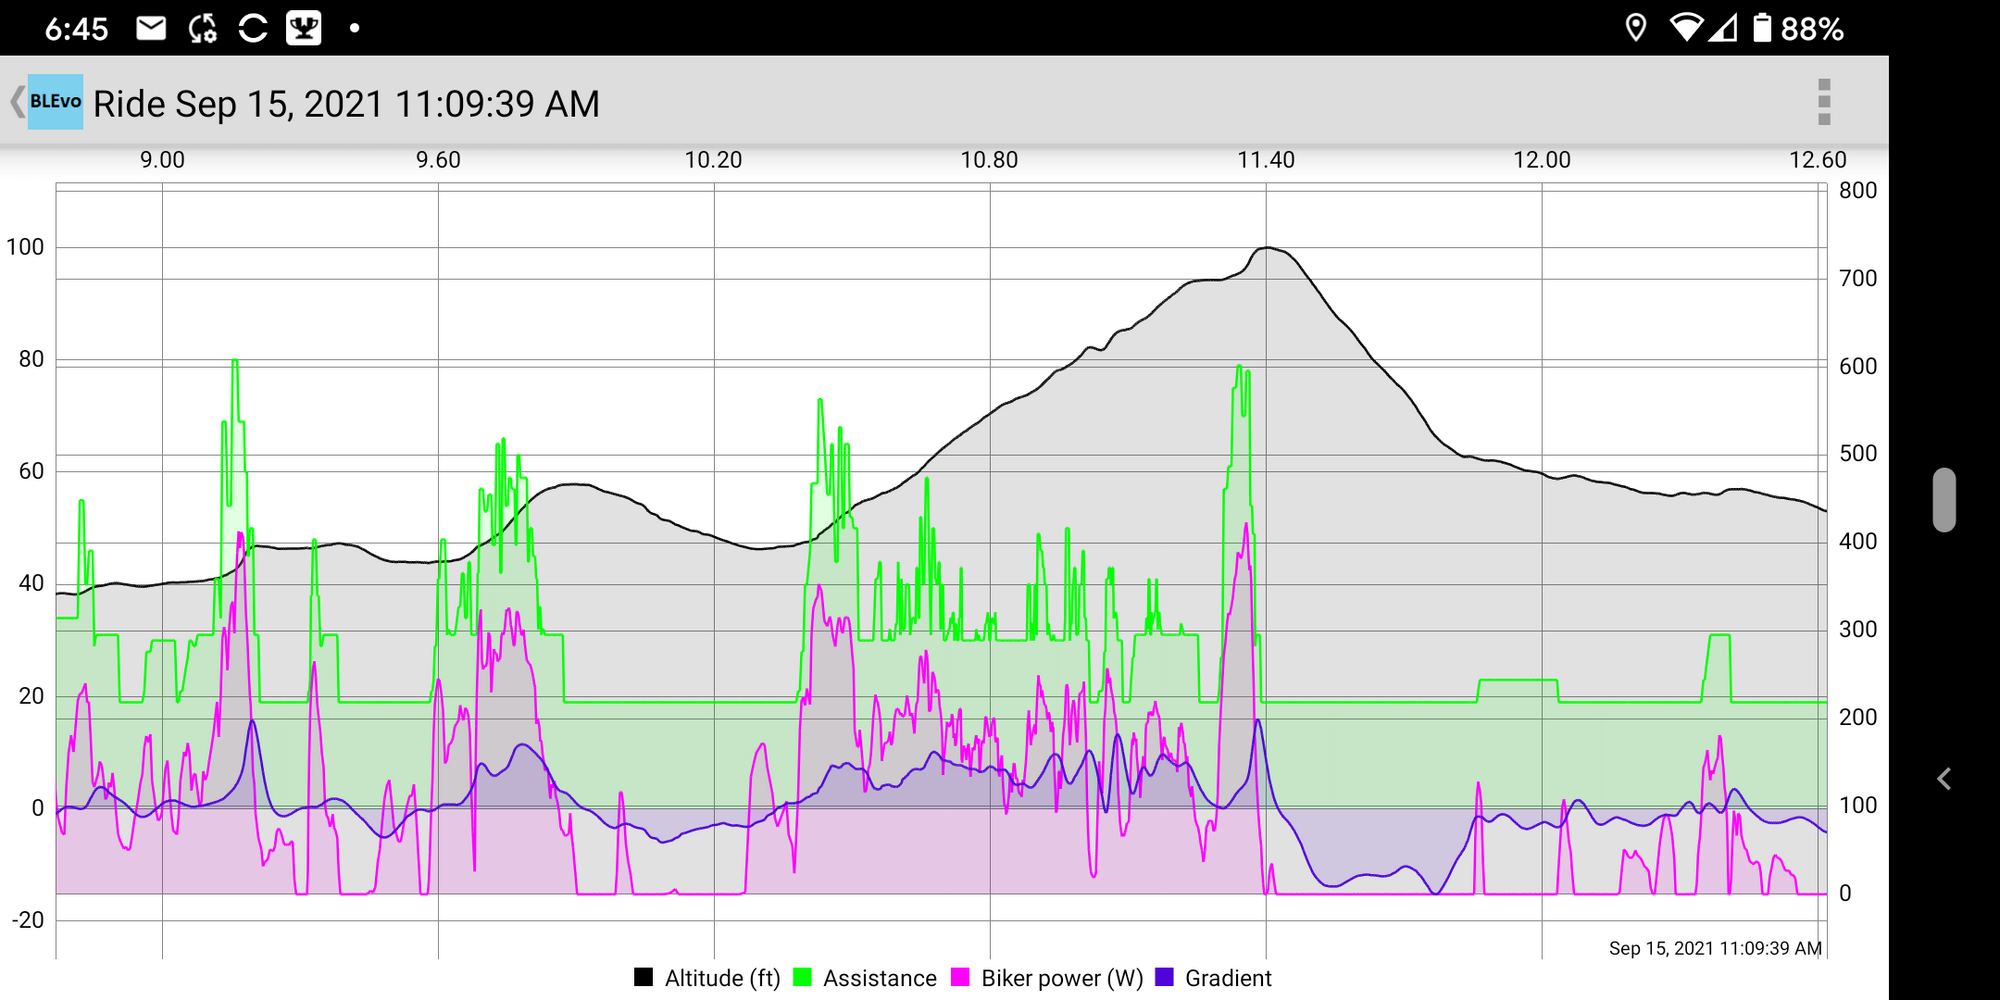The width and height of the screenshot is (2000, 1000).
Task: Open the three-dot overflow menu
Action: (x=1823, y=102)
